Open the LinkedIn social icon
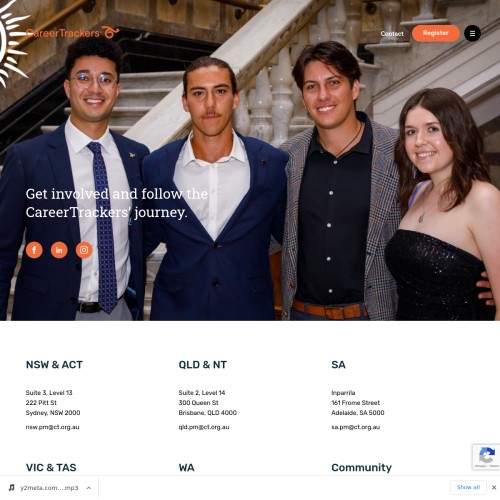Image resolution: width=500 pixels, height=500 pixels. point(59,250)
